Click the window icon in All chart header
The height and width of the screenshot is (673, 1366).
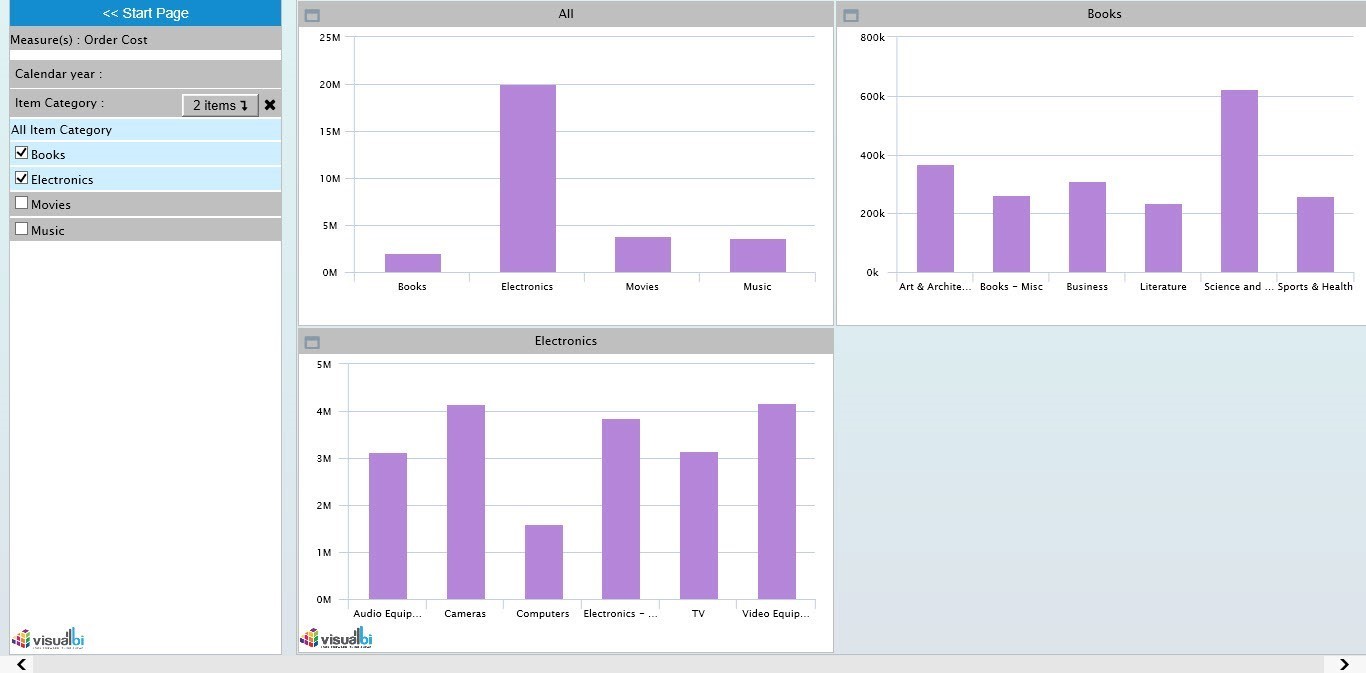coord(312,15)
